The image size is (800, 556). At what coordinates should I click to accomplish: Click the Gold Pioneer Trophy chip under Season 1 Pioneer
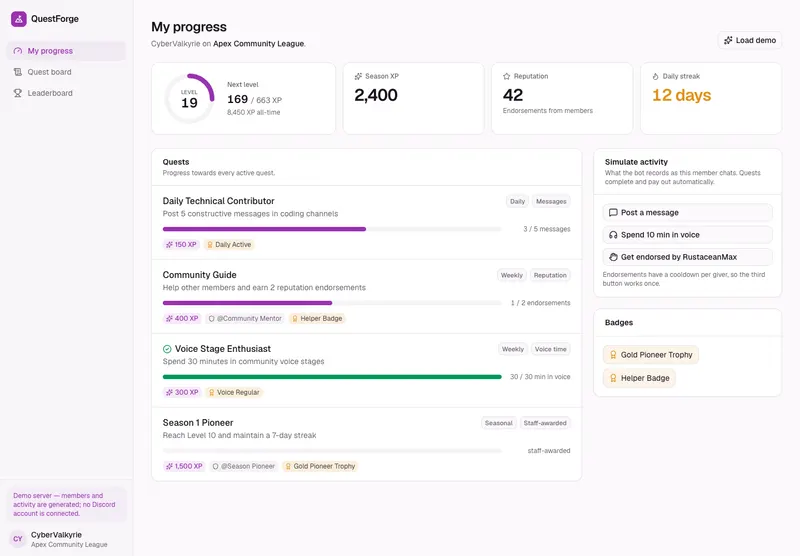(320, 466)
